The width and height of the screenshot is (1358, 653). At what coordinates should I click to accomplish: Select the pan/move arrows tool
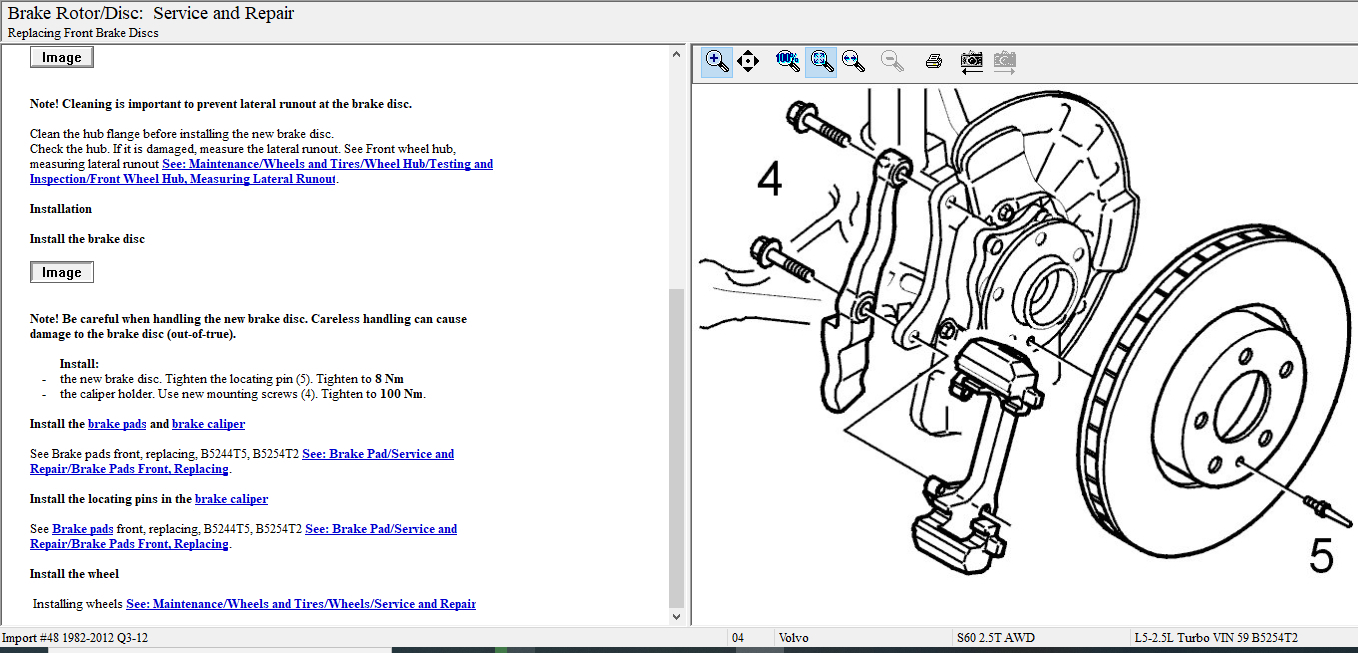[x=748, y=61]
